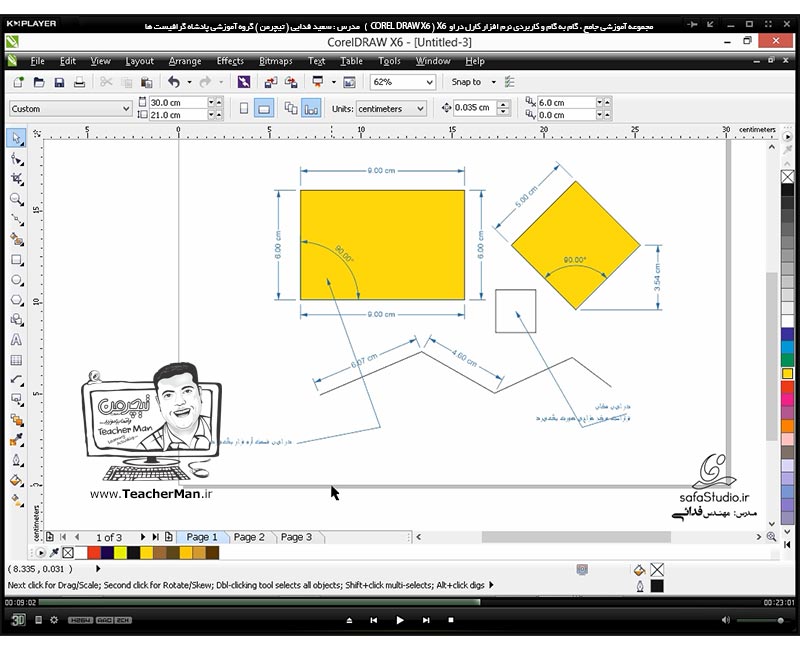
Task: Click the video Stop button
Action: pos(451,620)
